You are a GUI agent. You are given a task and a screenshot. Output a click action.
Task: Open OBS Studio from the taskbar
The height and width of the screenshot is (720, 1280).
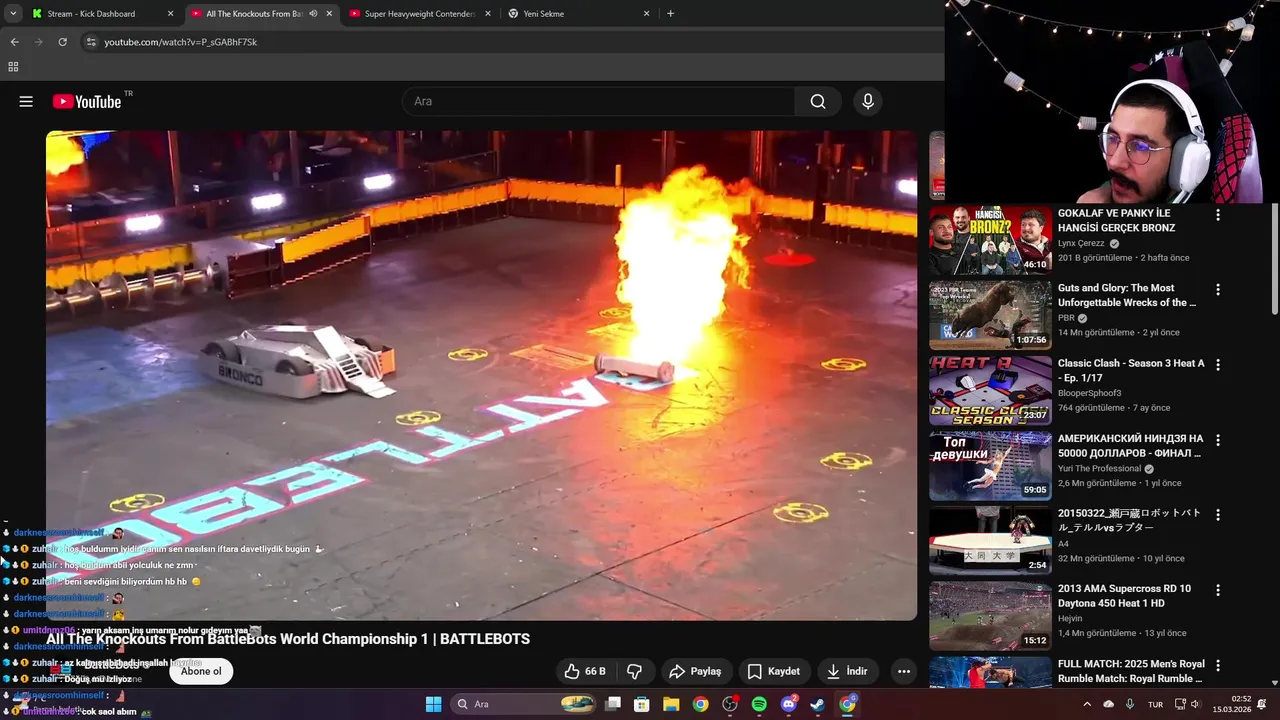(x=730, y=704)
